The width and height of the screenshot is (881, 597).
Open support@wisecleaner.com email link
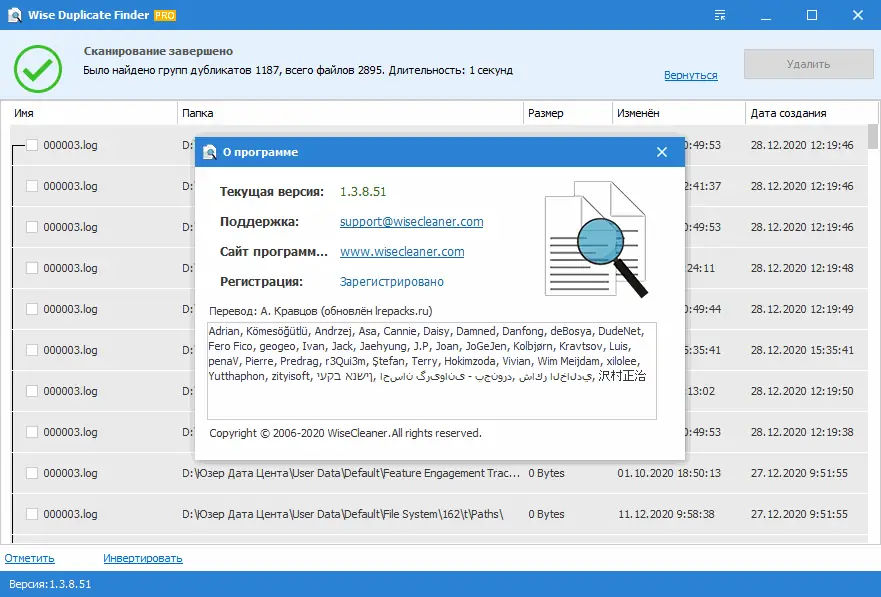pyautogui.click(x=411, y=222)
